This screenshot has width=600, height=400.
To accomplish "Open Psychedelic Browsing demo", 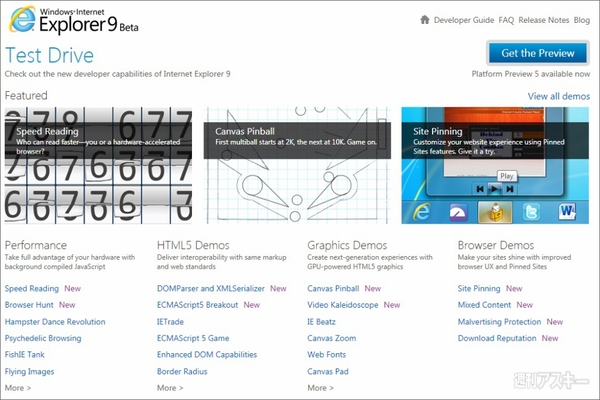I will [43, 338].
